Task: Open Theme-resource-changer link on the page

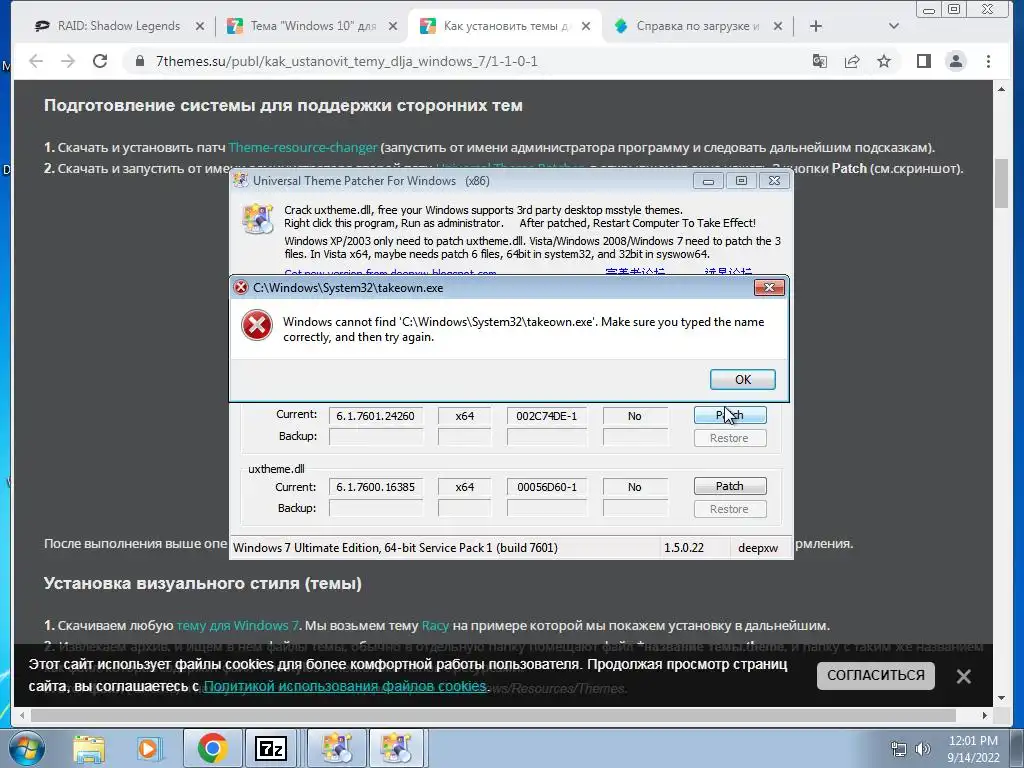Action: click(x=303, y=148)
